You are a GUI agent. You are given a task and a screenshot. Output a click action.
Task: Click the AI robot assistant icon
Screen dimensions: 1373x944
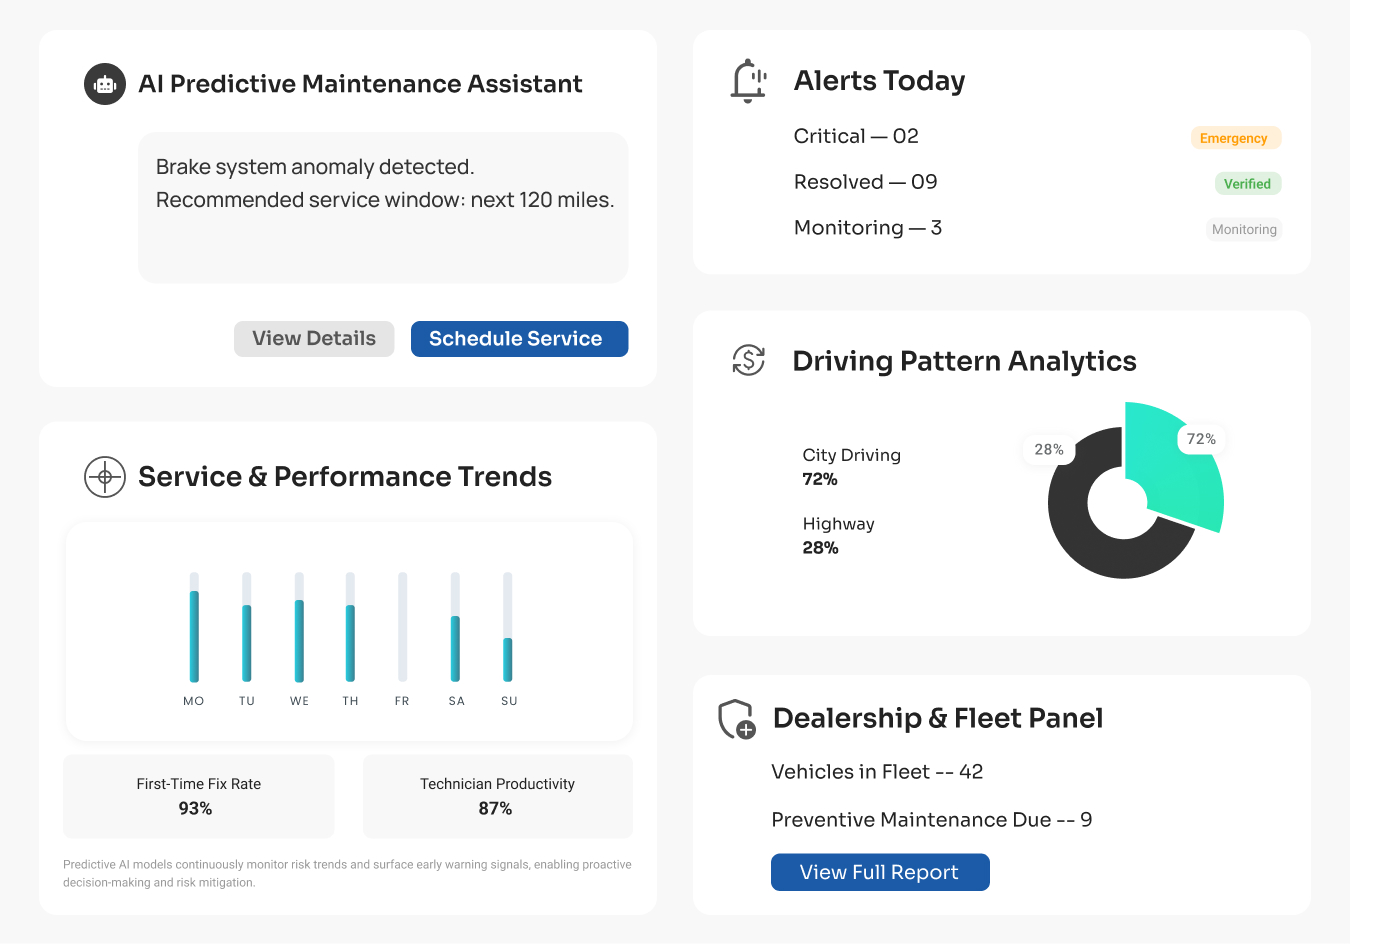(x=105, y=85)
